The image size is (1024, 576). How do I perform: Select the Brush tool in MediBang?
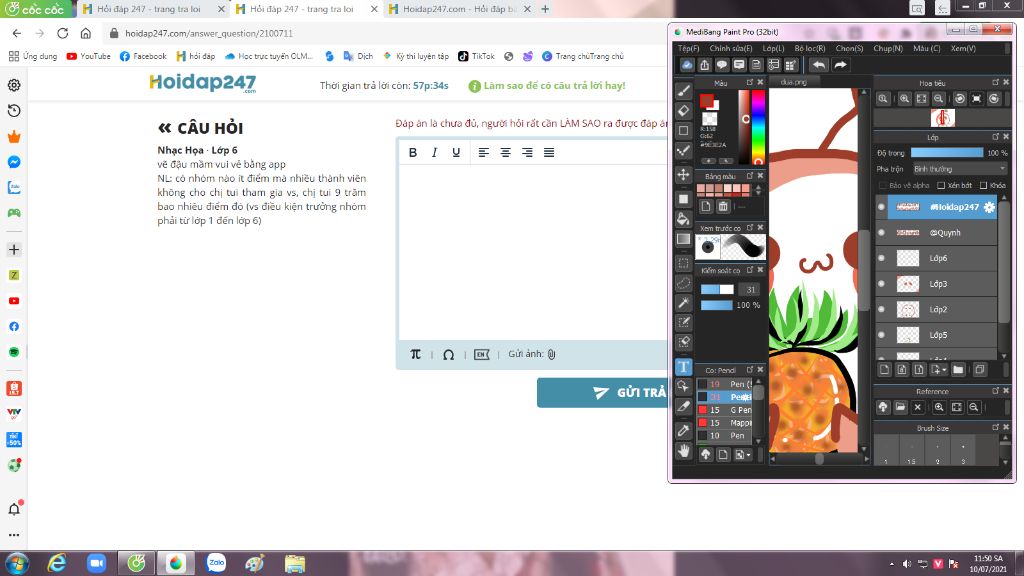pos(684,91)
